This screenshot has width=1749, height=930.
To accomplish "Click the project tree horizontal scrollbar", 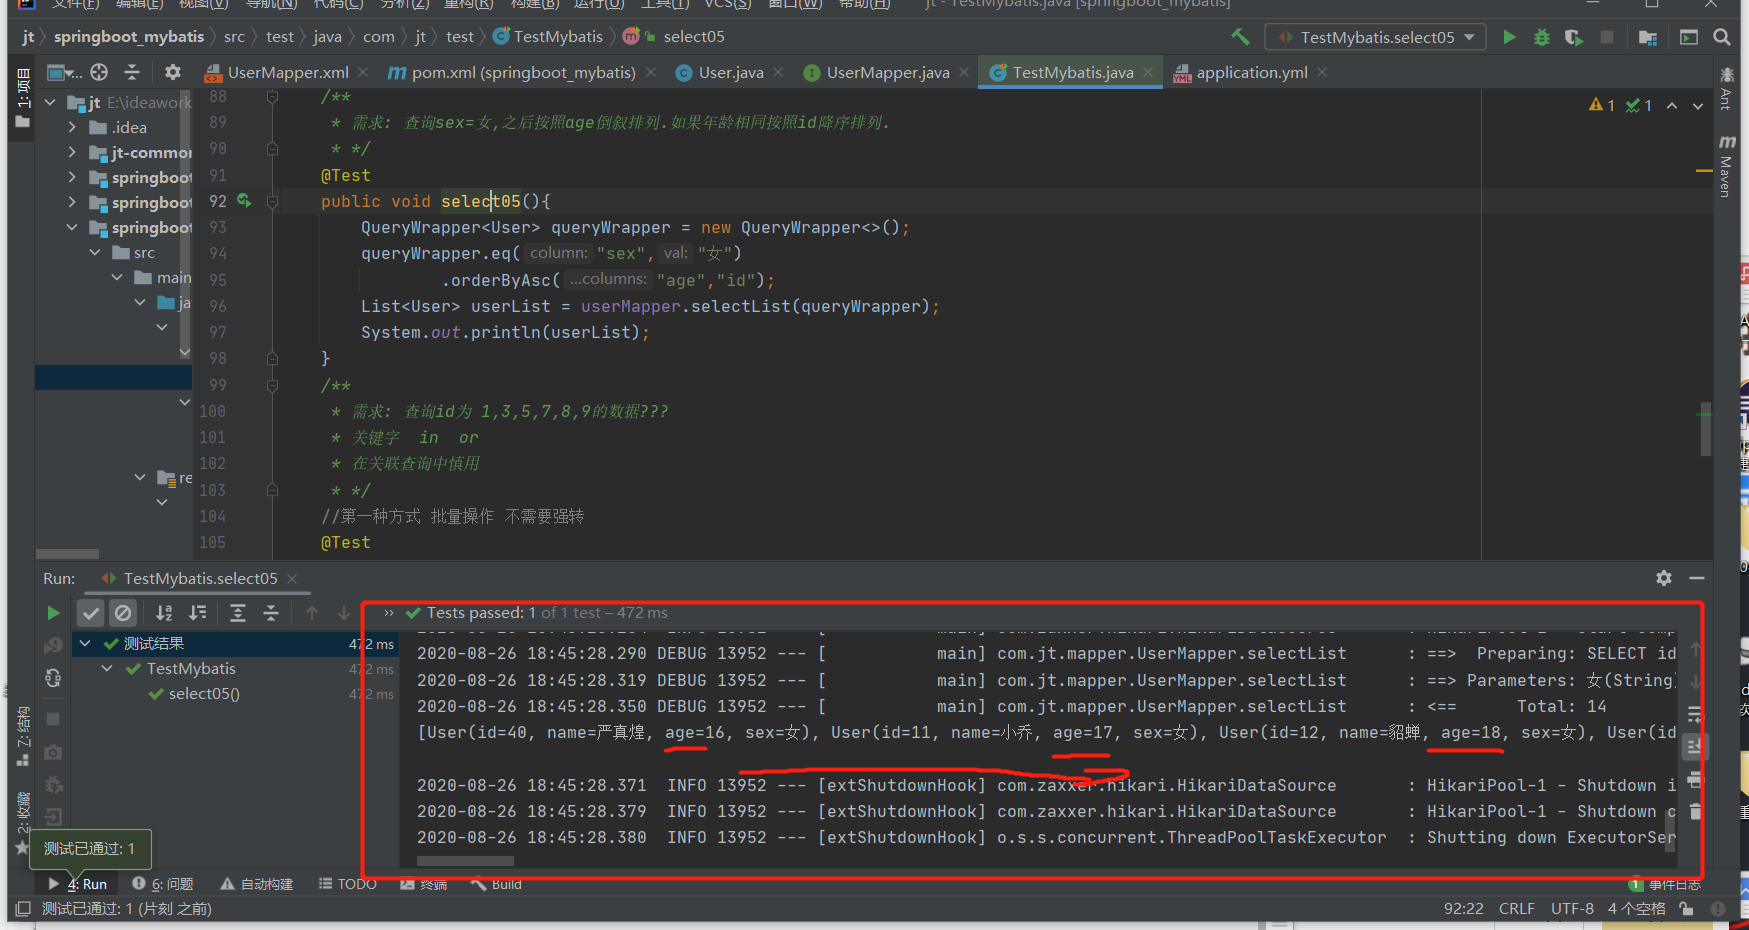I will point(67,554).
